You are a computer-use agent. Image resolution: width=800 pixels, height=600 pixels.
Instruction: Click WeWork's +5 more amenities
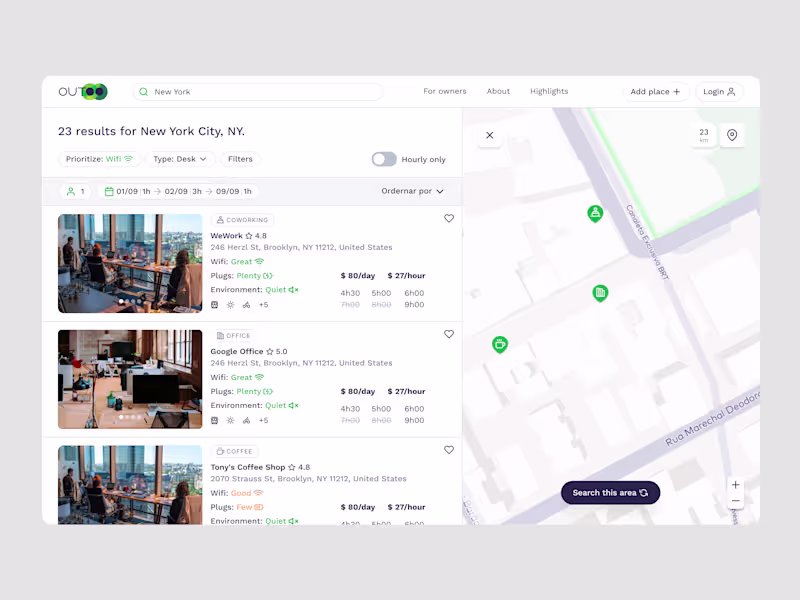tap(263, 305)
